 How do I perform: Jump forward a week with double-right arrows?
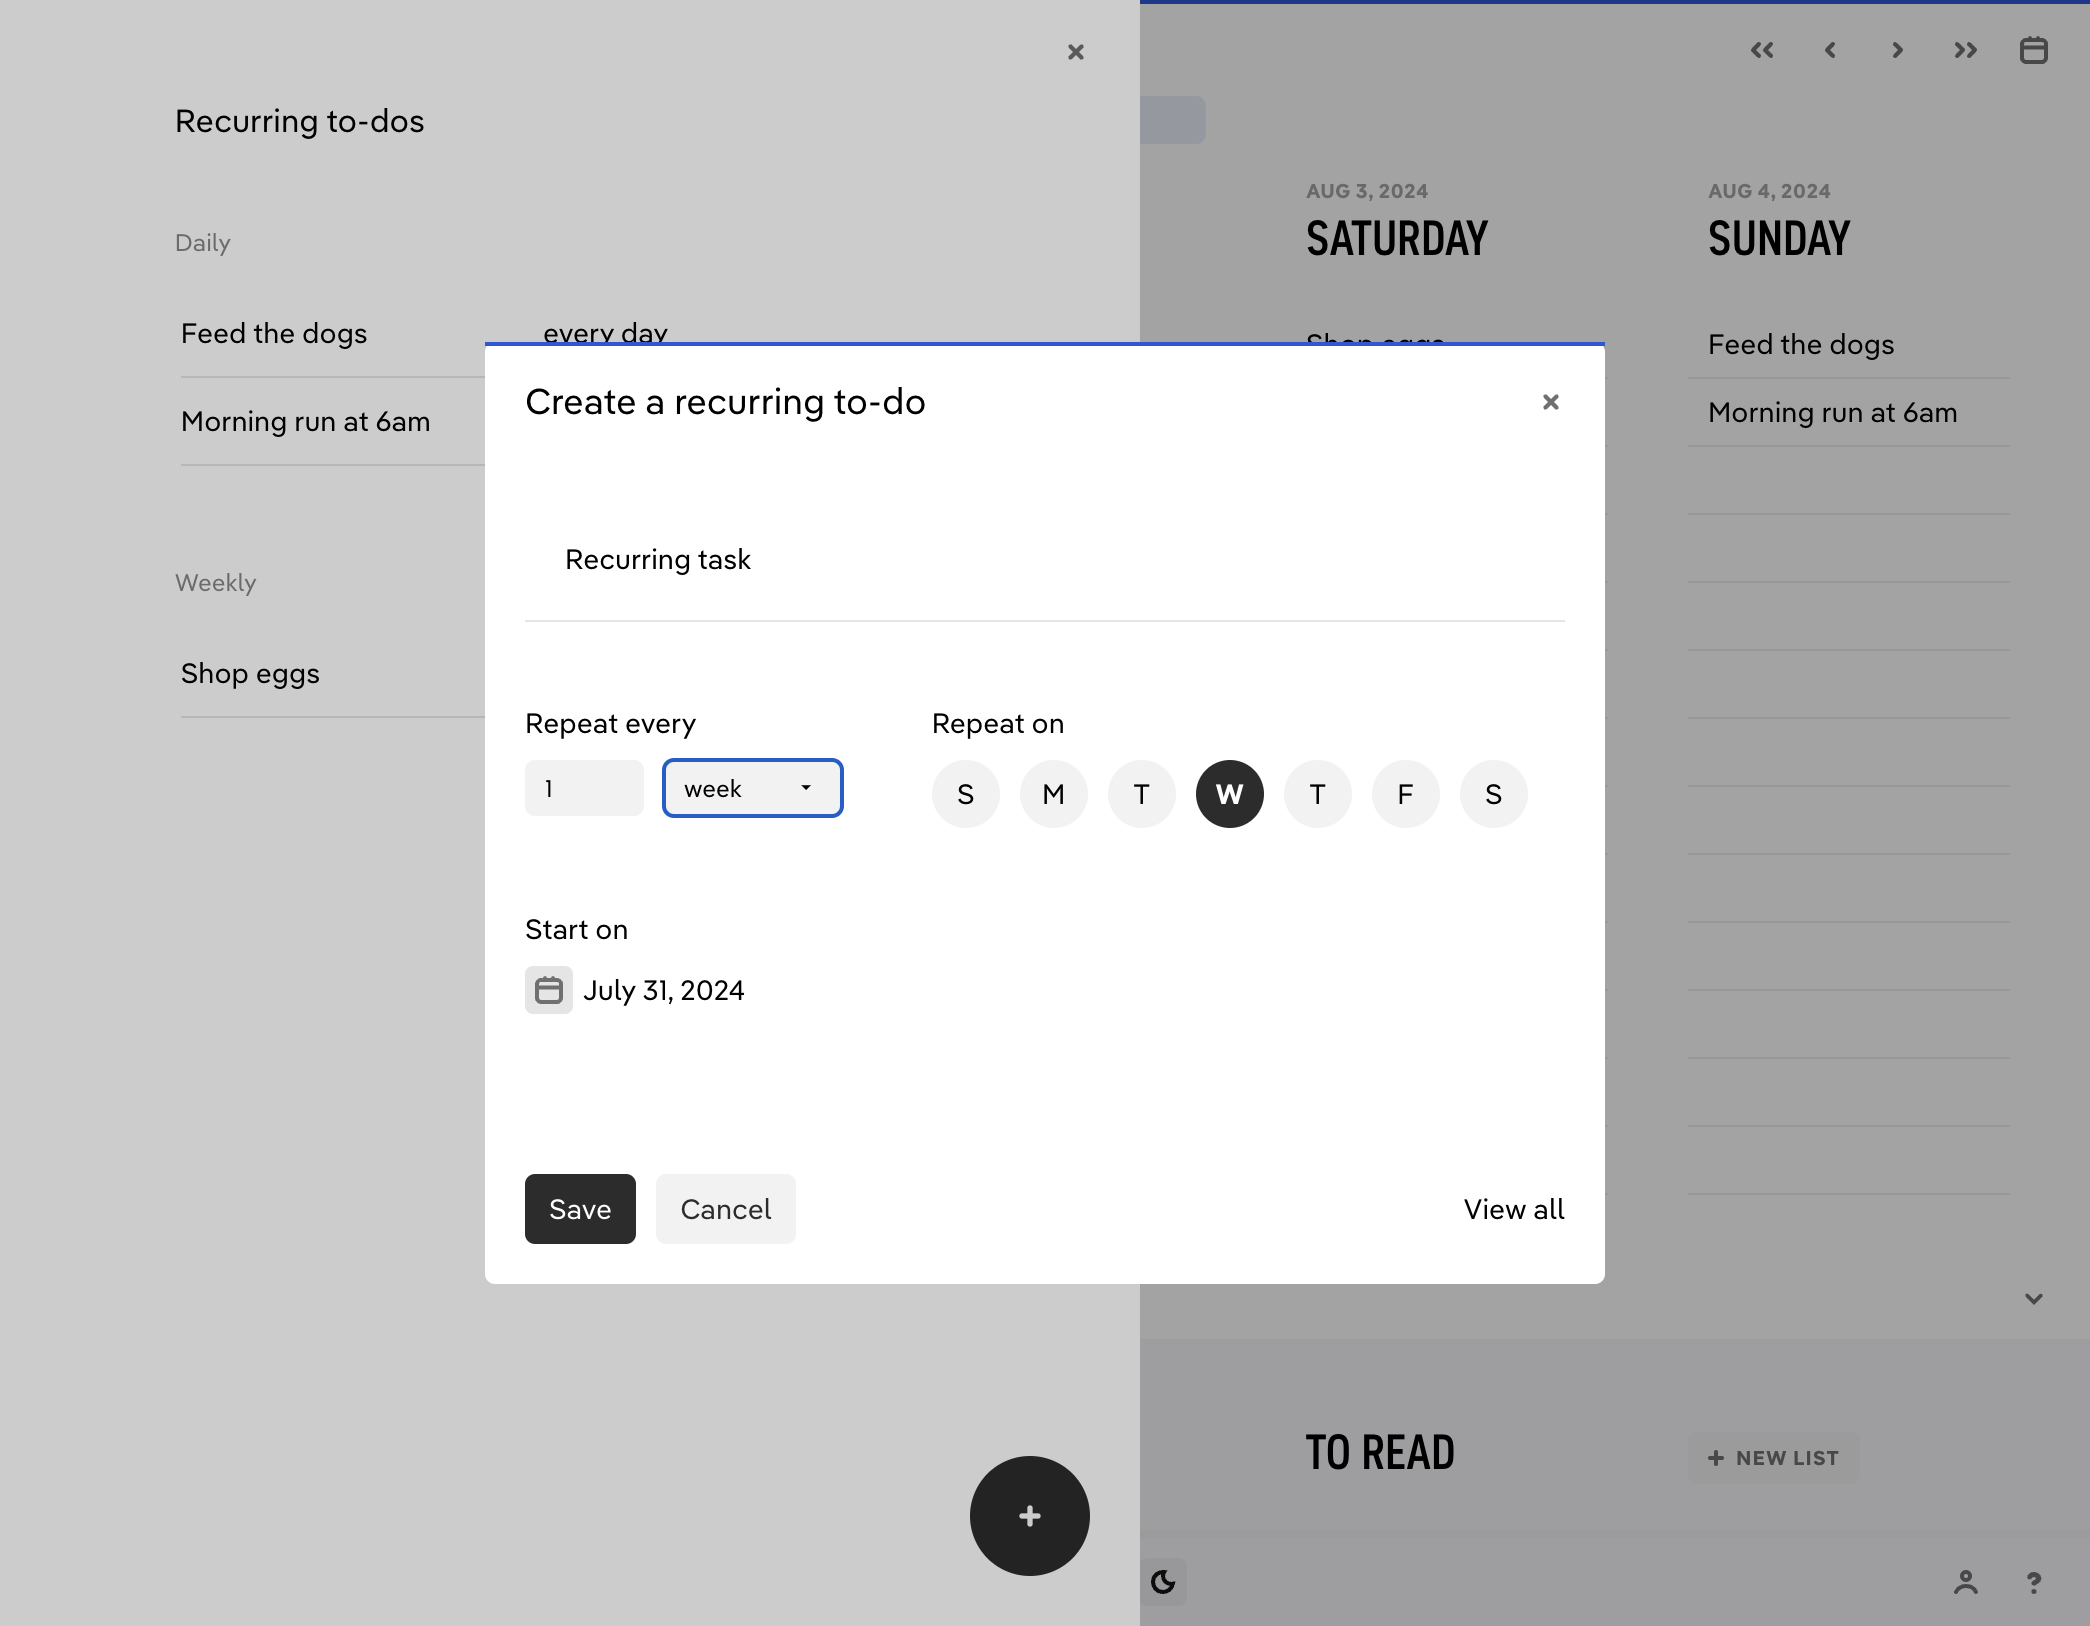click(x=1966, y=50)
